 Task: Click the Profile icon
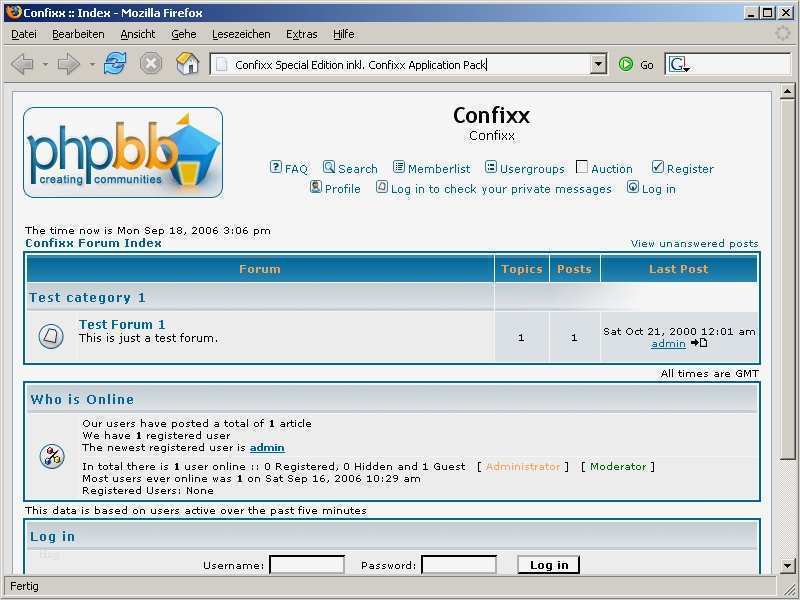click(316, 187)
